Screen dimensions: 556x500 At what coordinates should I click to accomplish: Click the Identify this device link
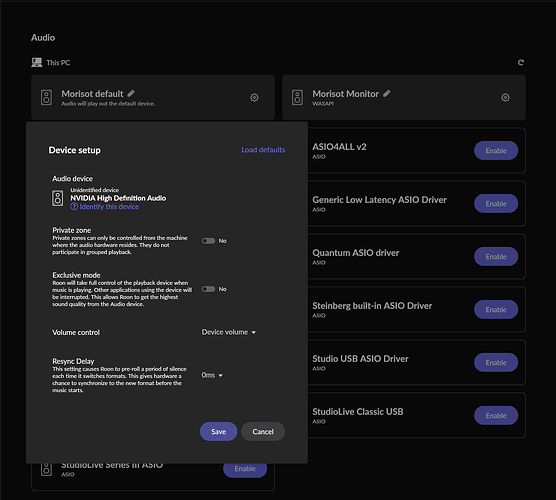coord(105,207)
